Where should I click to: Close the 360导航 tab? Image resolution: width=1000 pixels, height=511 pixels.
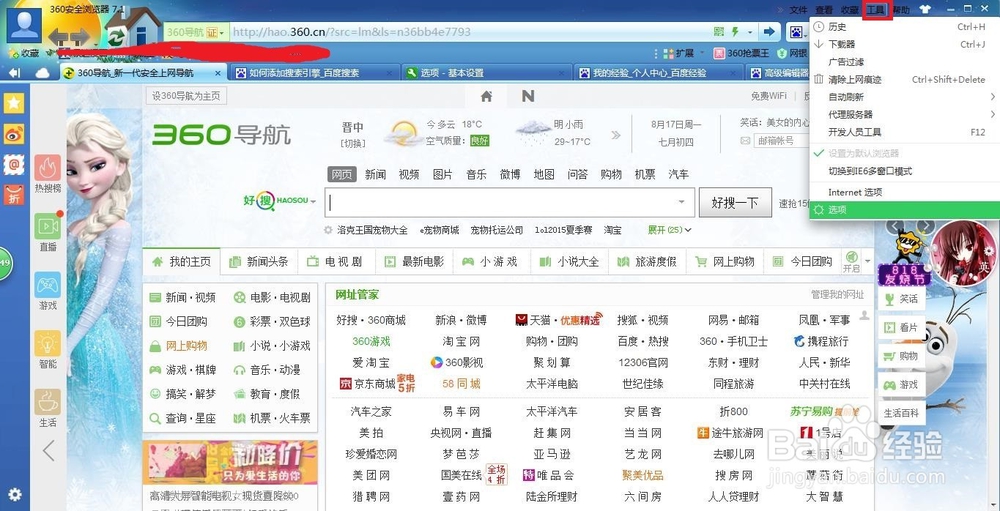pyautogui.click(x=217, y=73)
